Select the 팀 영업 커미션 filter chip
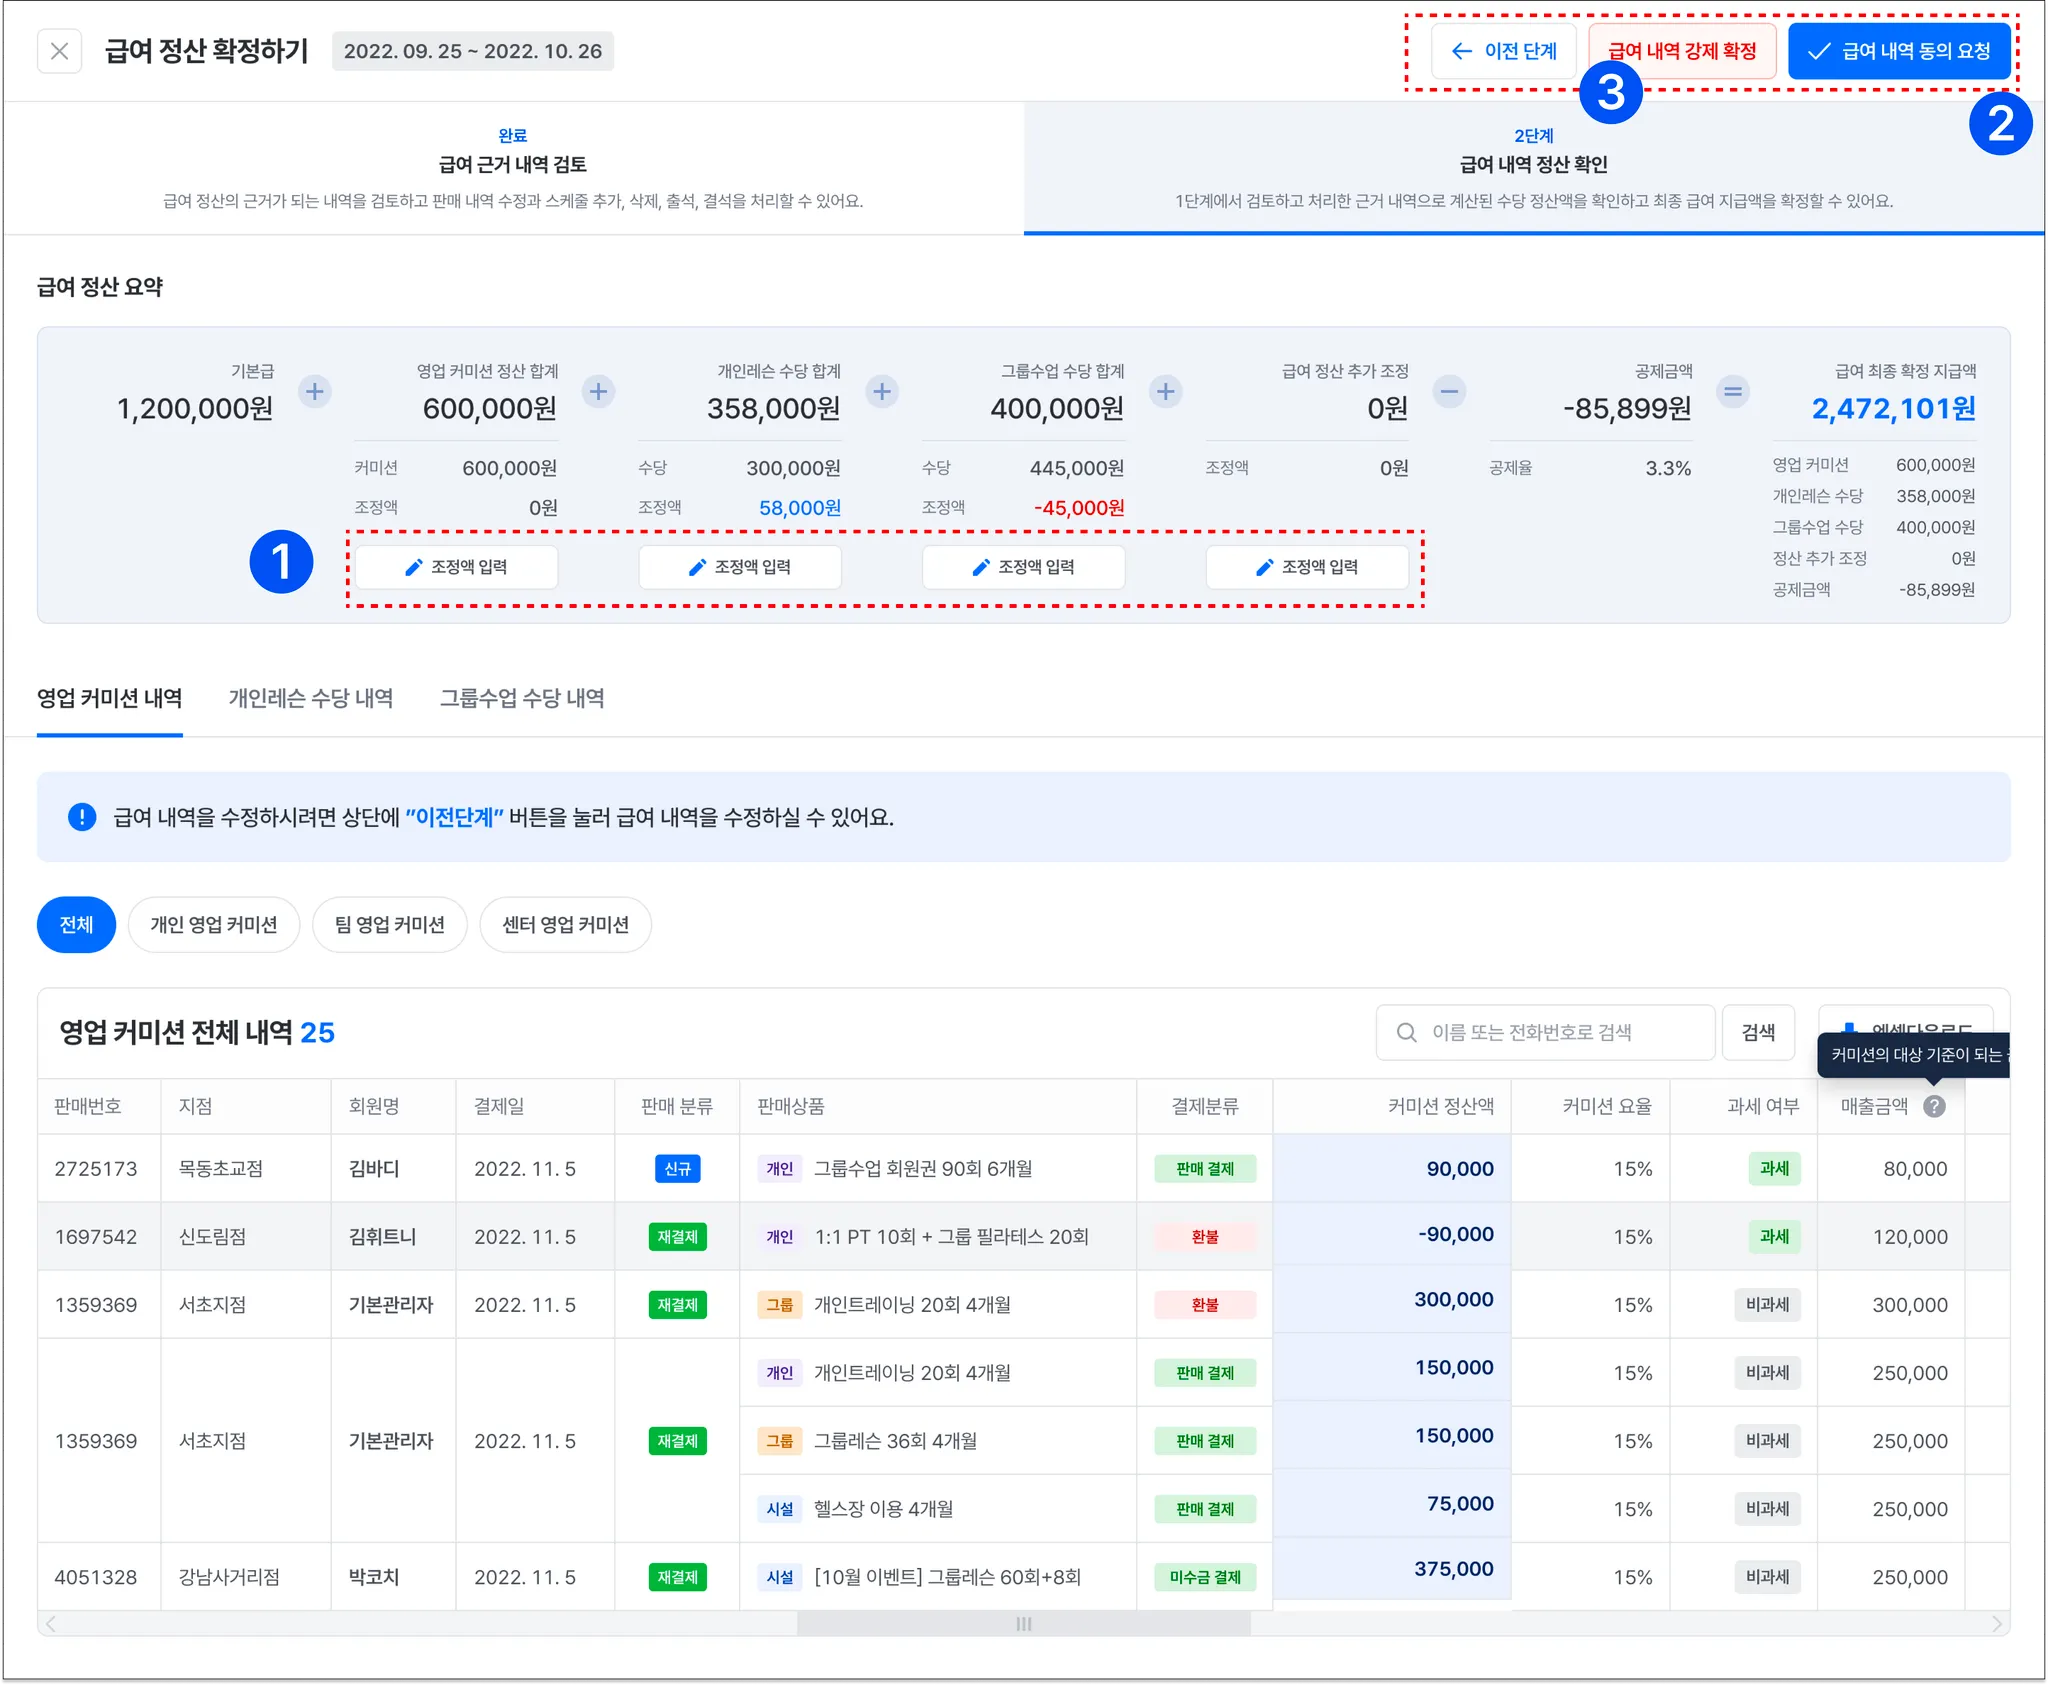 (389, 924)
